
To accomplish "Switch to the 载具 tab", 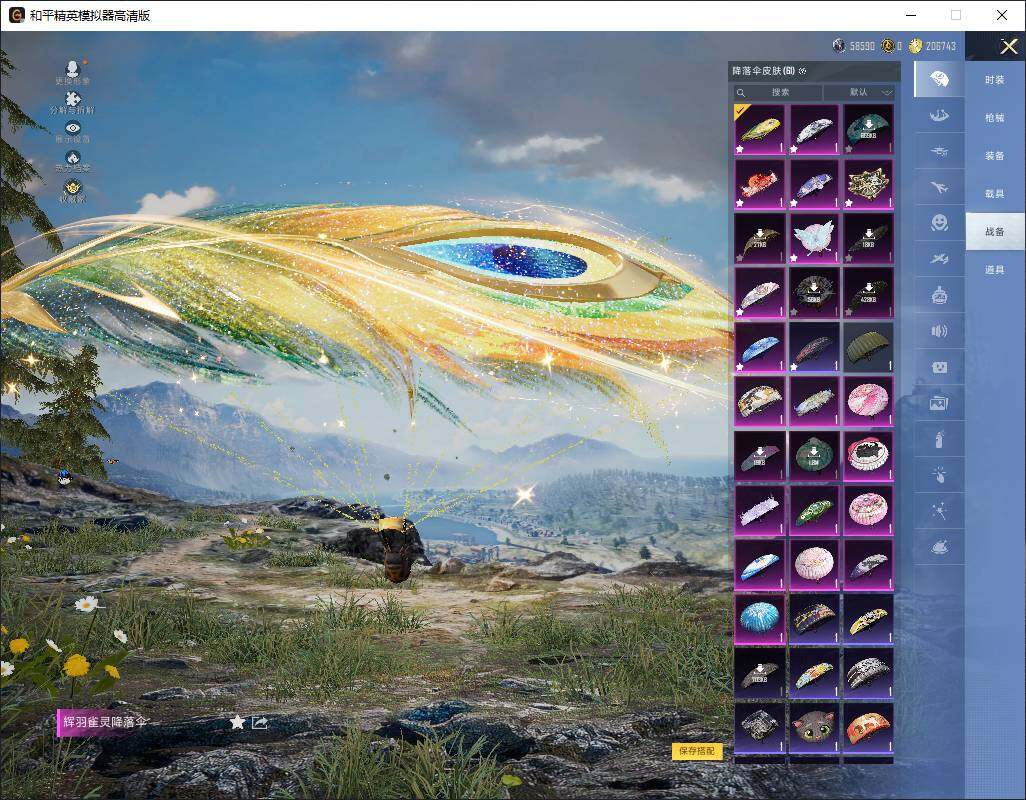I will pyautogui.click(x=995, y=194).
